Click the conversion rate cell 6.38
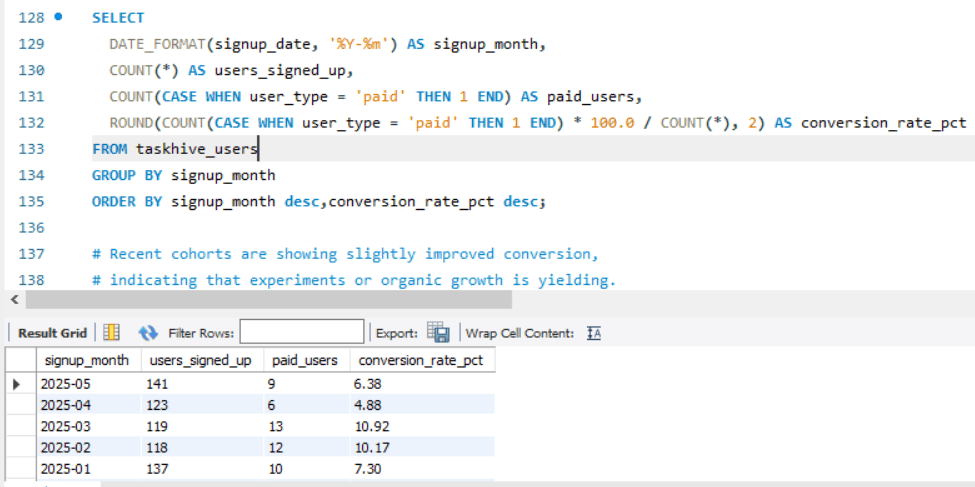 click(423, 384)
